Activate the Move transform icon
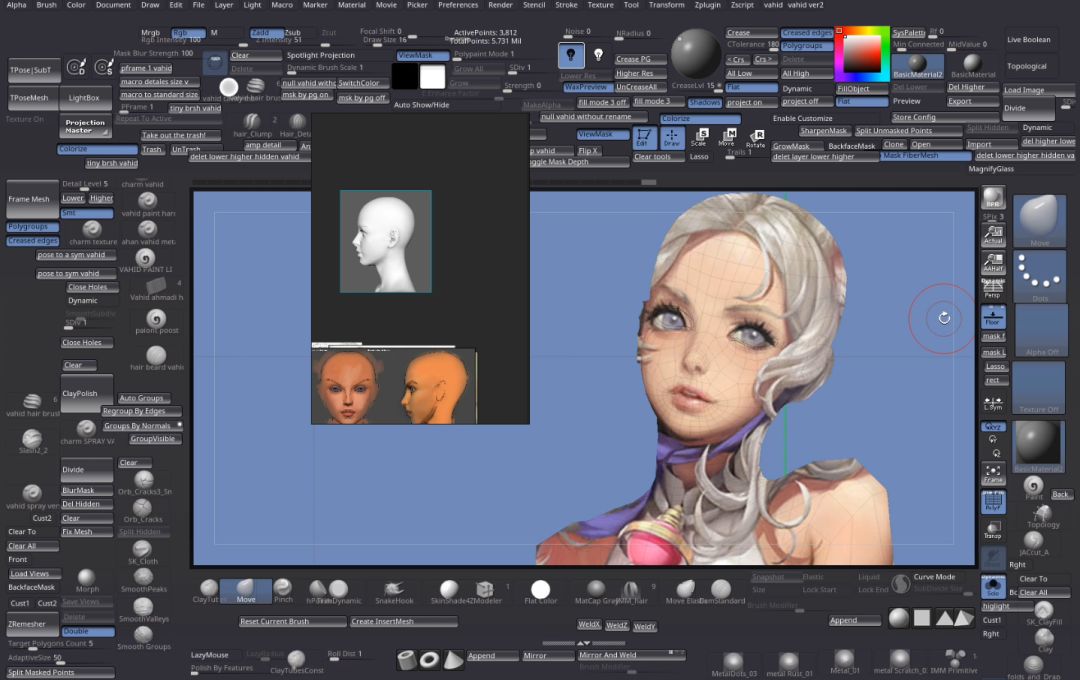 click(728, 137)
